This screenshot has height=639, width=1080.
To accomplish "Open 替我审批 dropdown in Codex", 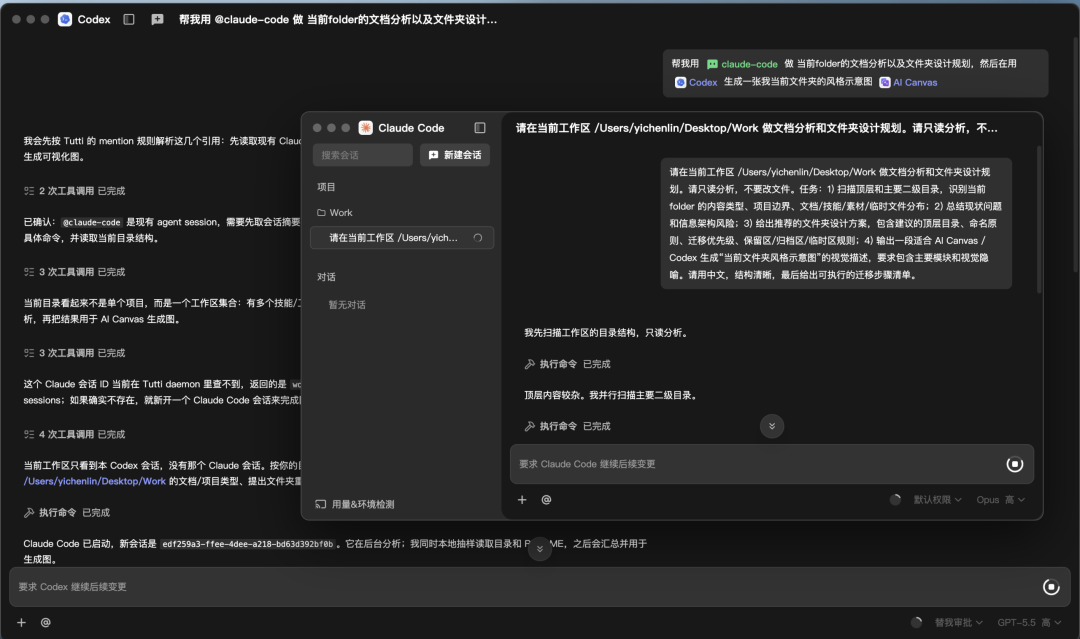I will click(x=958, y=622).
